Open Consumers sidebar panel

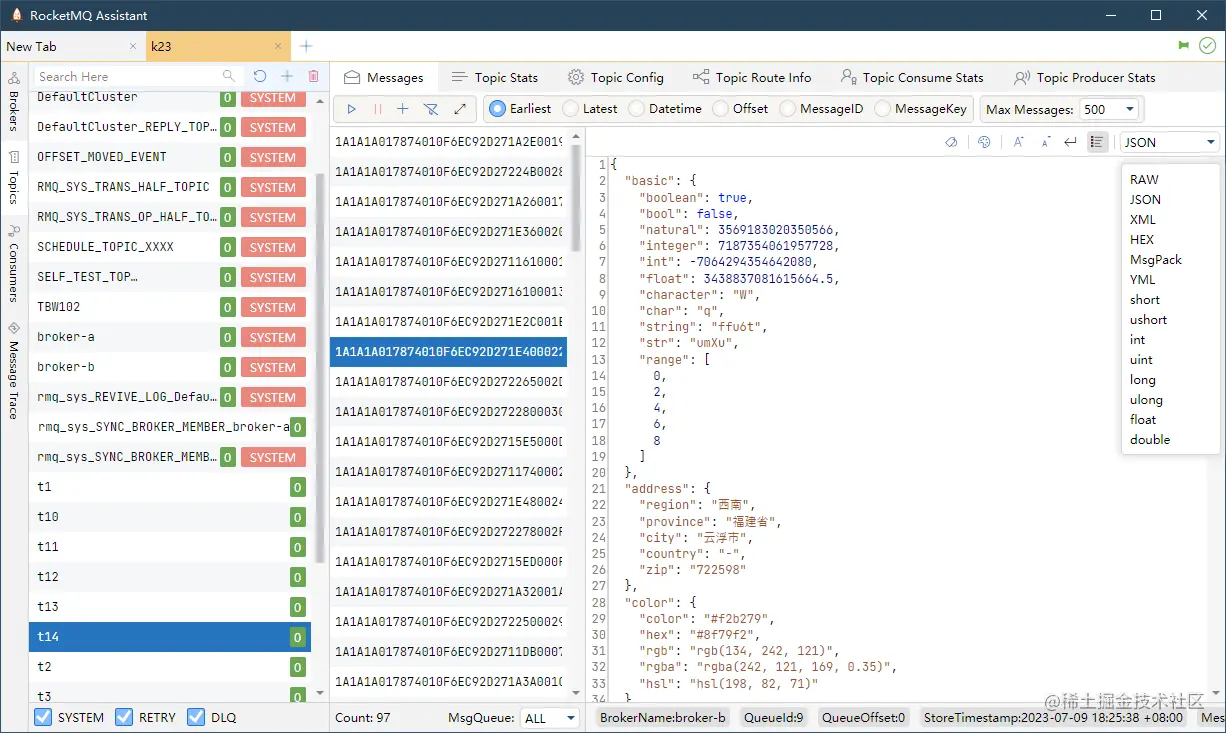tap(14, 262)
